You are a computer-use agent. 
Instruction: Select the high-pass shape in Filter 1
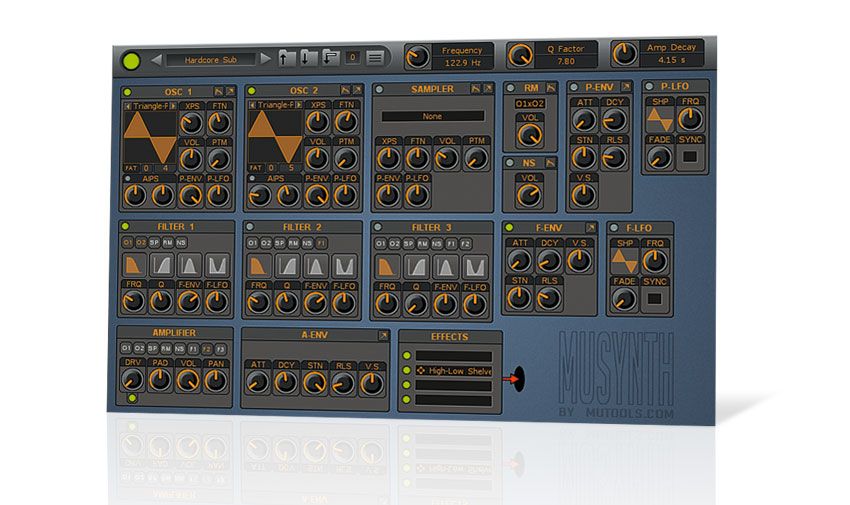point(162,265)
